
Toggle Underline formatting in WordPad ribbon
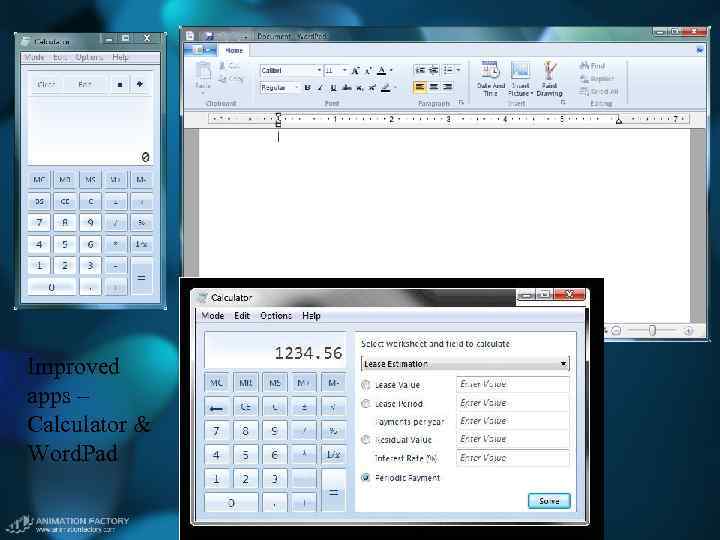333,88
